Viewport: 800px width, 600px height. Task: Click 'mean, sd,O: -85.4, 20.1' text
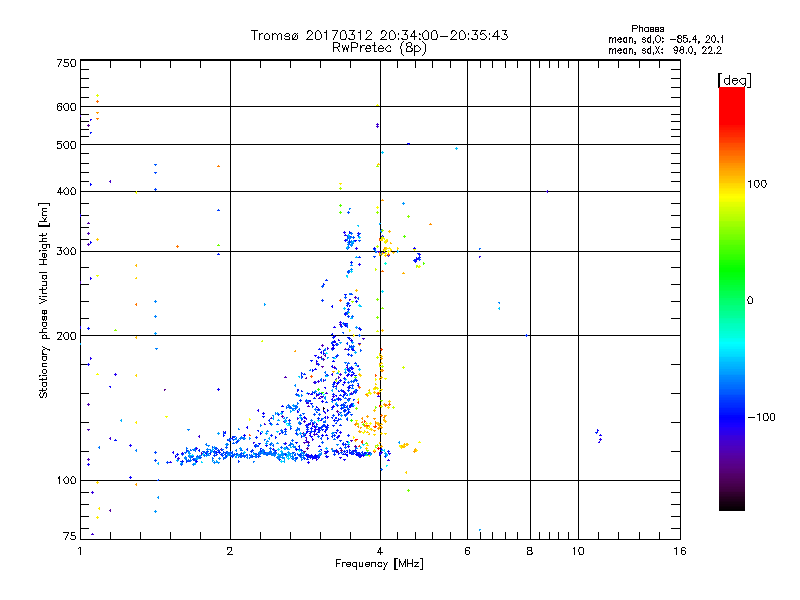(x=666, y=39)
